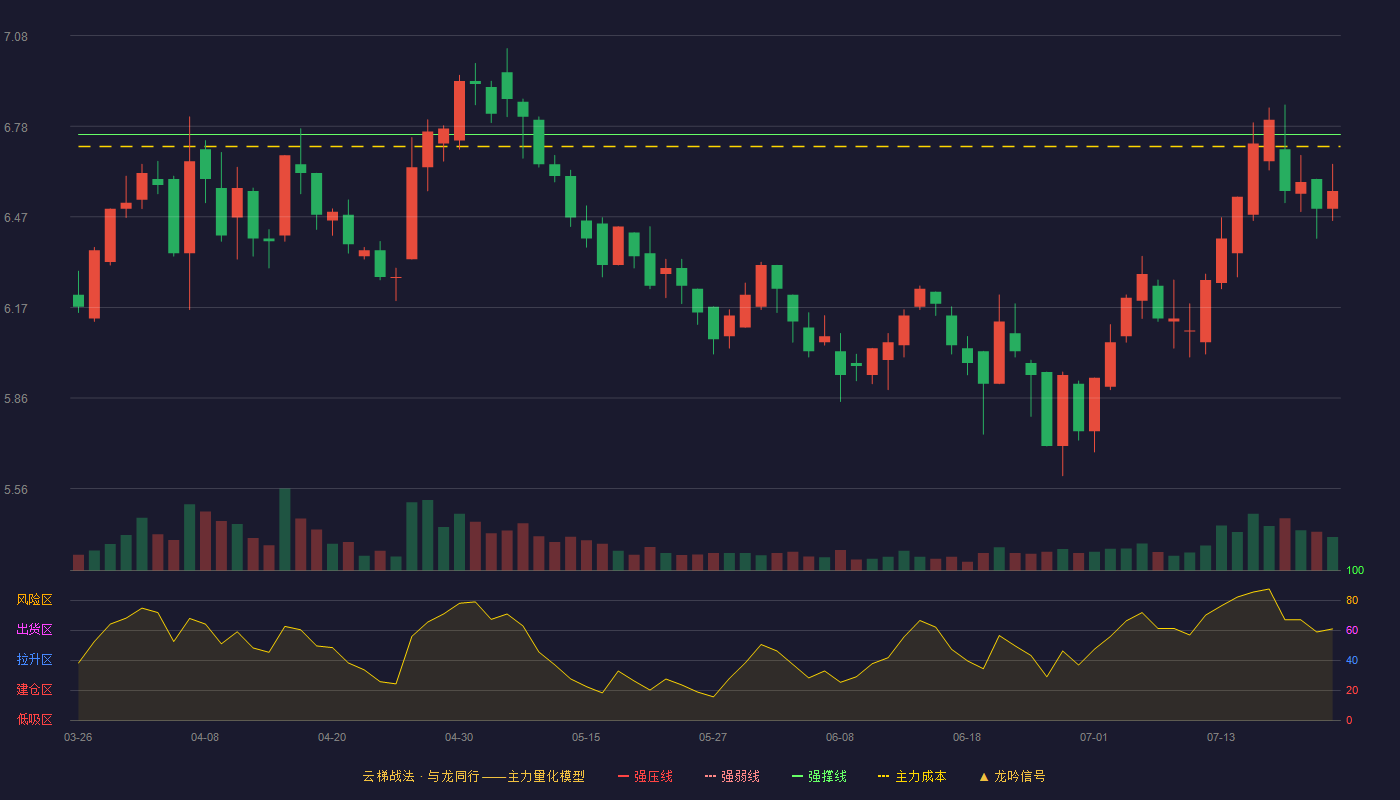Click the 07-13 date label
This screenshot has height=800, width=1400.
[1221, 737]
